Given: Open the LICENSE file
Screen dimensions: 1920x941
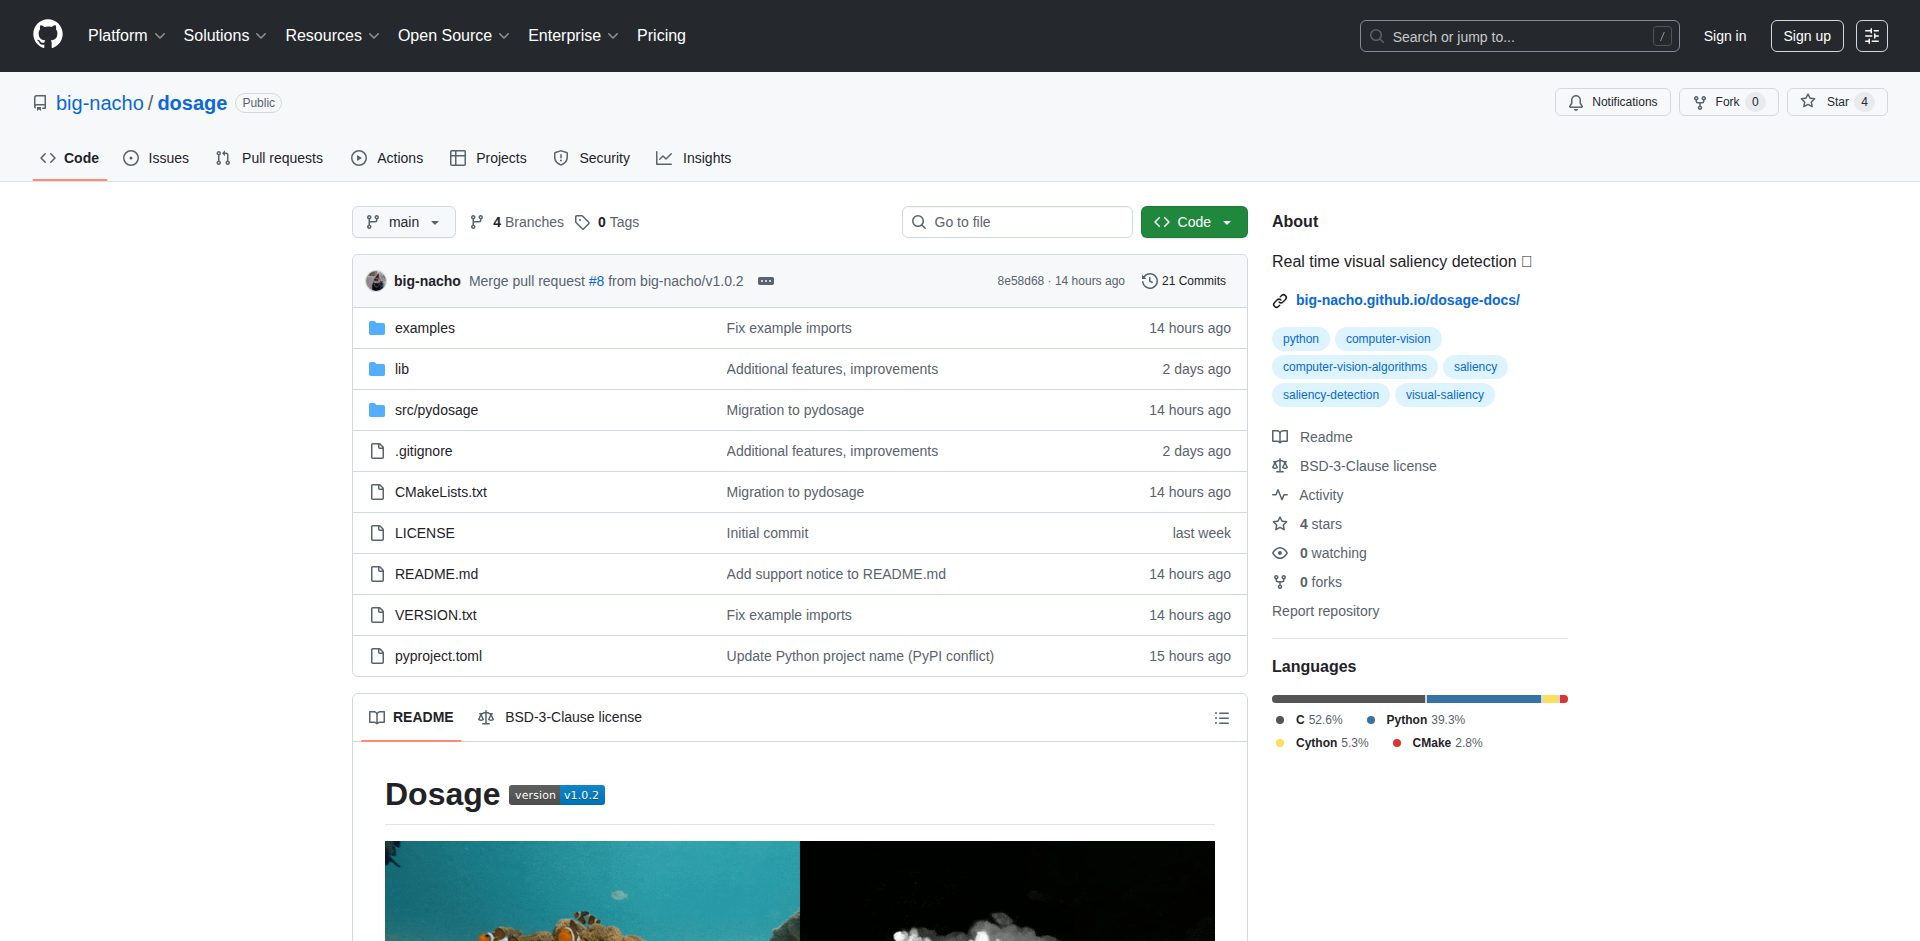Looking at the screenshot, I should tap(424, 533).
